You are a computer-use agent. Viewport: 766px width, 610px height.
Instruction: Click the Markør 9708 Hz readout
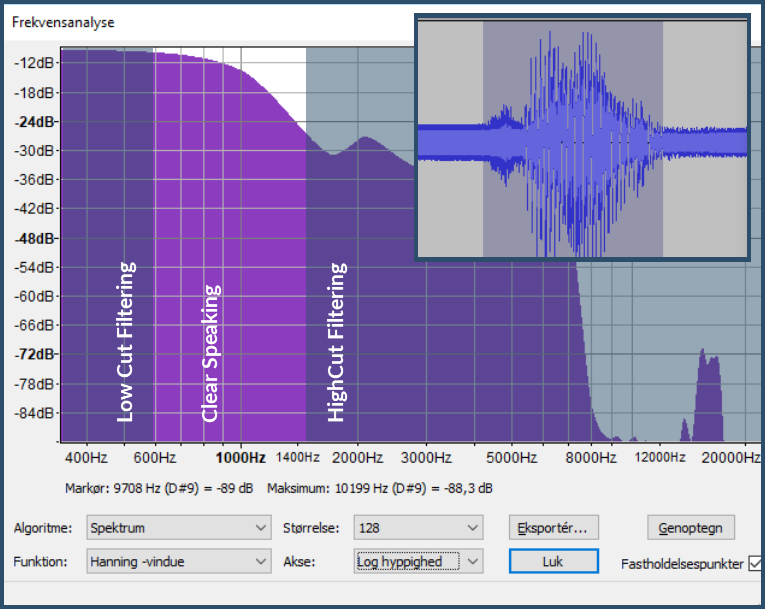coord(159,488)
